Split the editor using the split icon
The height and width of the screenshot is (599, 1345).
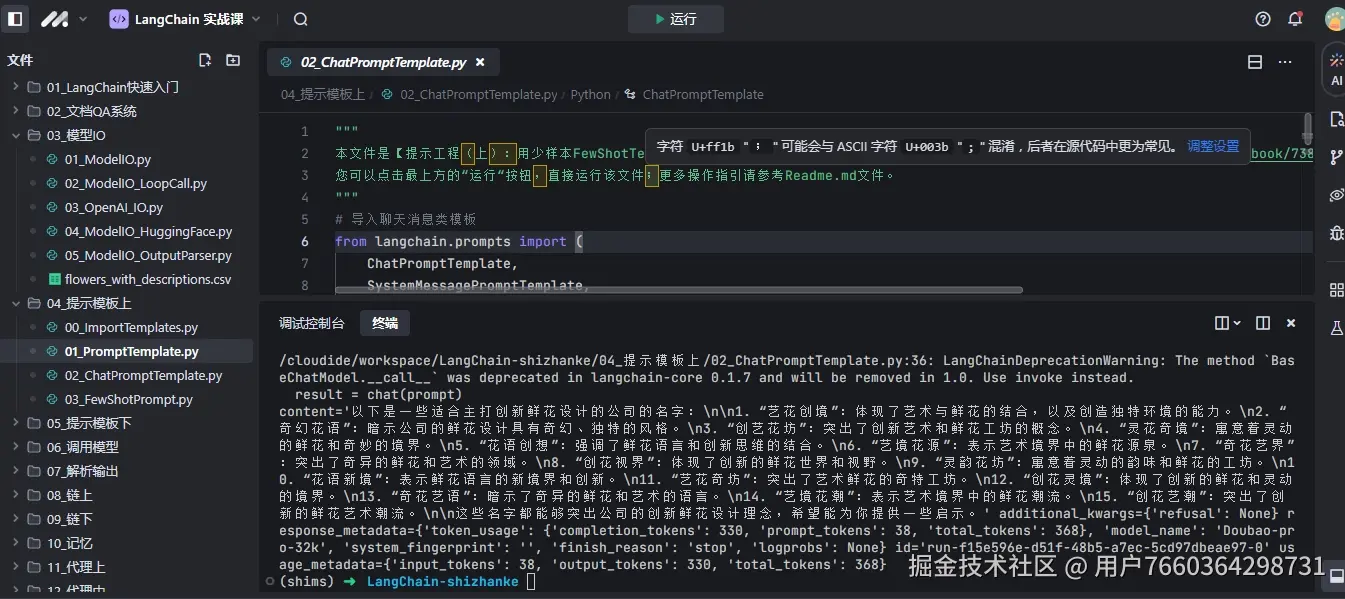click(x=1255, y=61)
